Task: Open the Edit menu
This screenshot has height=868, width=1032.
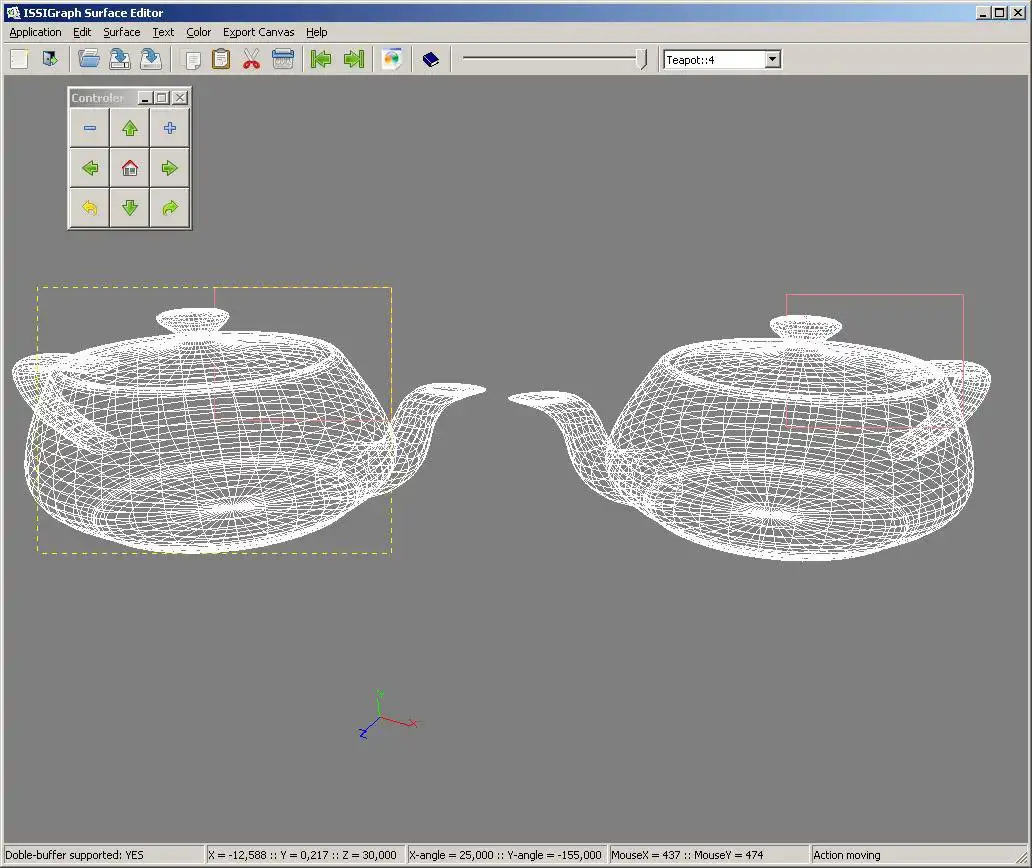Action: 82,32
